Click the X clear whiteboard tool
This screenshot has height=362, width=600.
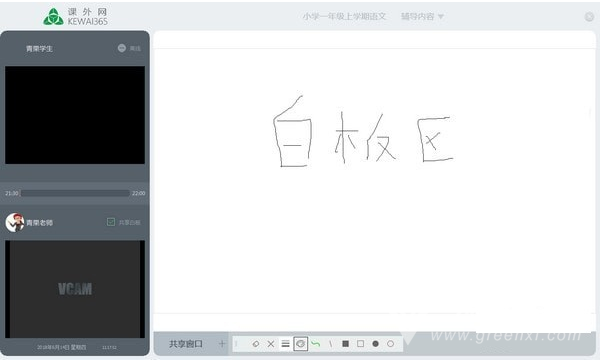(271, 344)
